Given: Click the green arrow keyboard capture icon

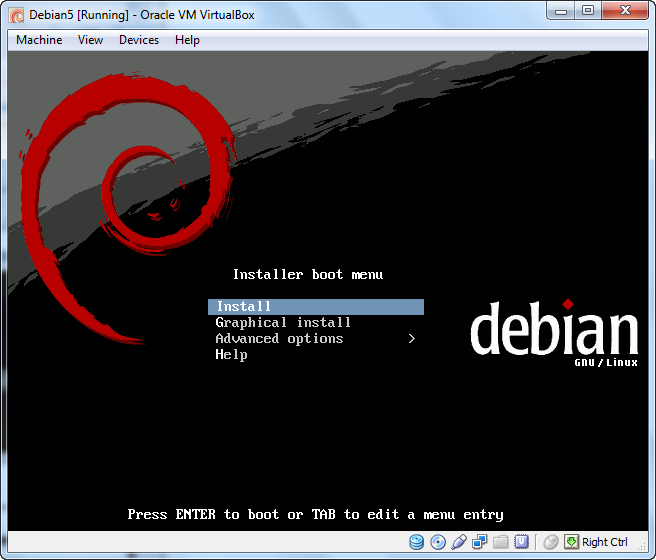Looking at the screenshot, I should (x=571, y=542).
